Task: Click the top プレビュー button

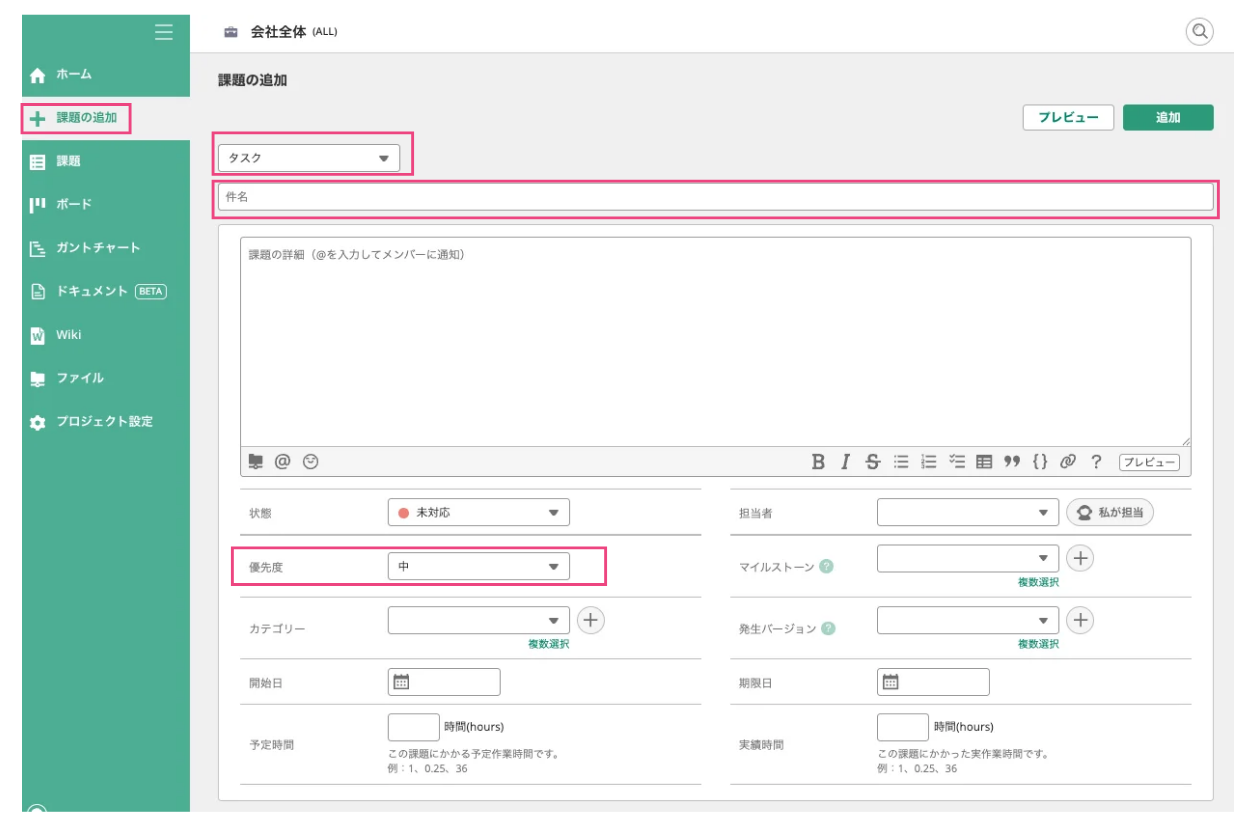Action: click(x=1068, y=117)
